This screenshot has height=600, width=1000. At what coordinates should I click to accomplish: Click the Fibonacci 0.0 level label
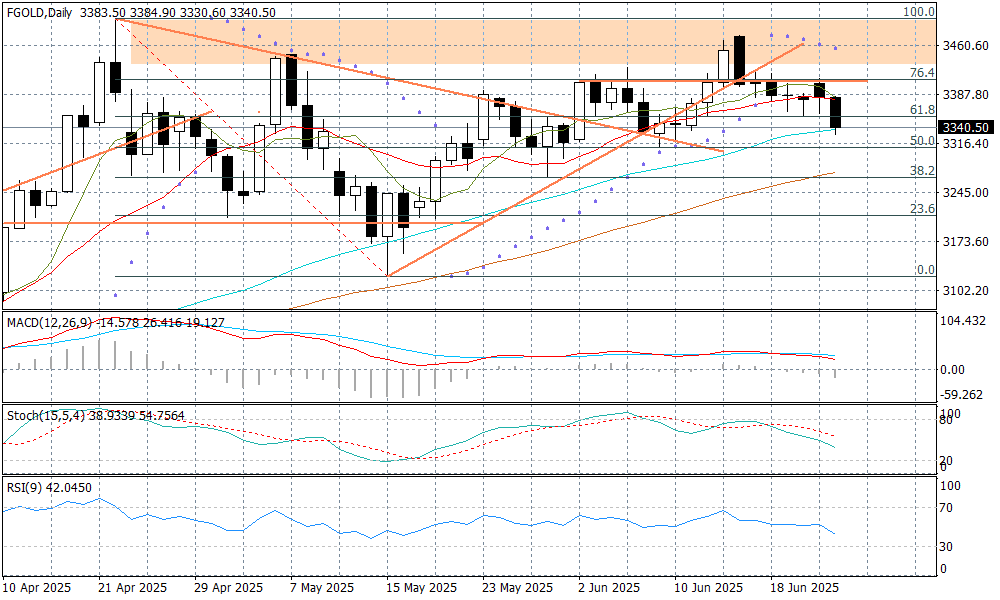925,269
